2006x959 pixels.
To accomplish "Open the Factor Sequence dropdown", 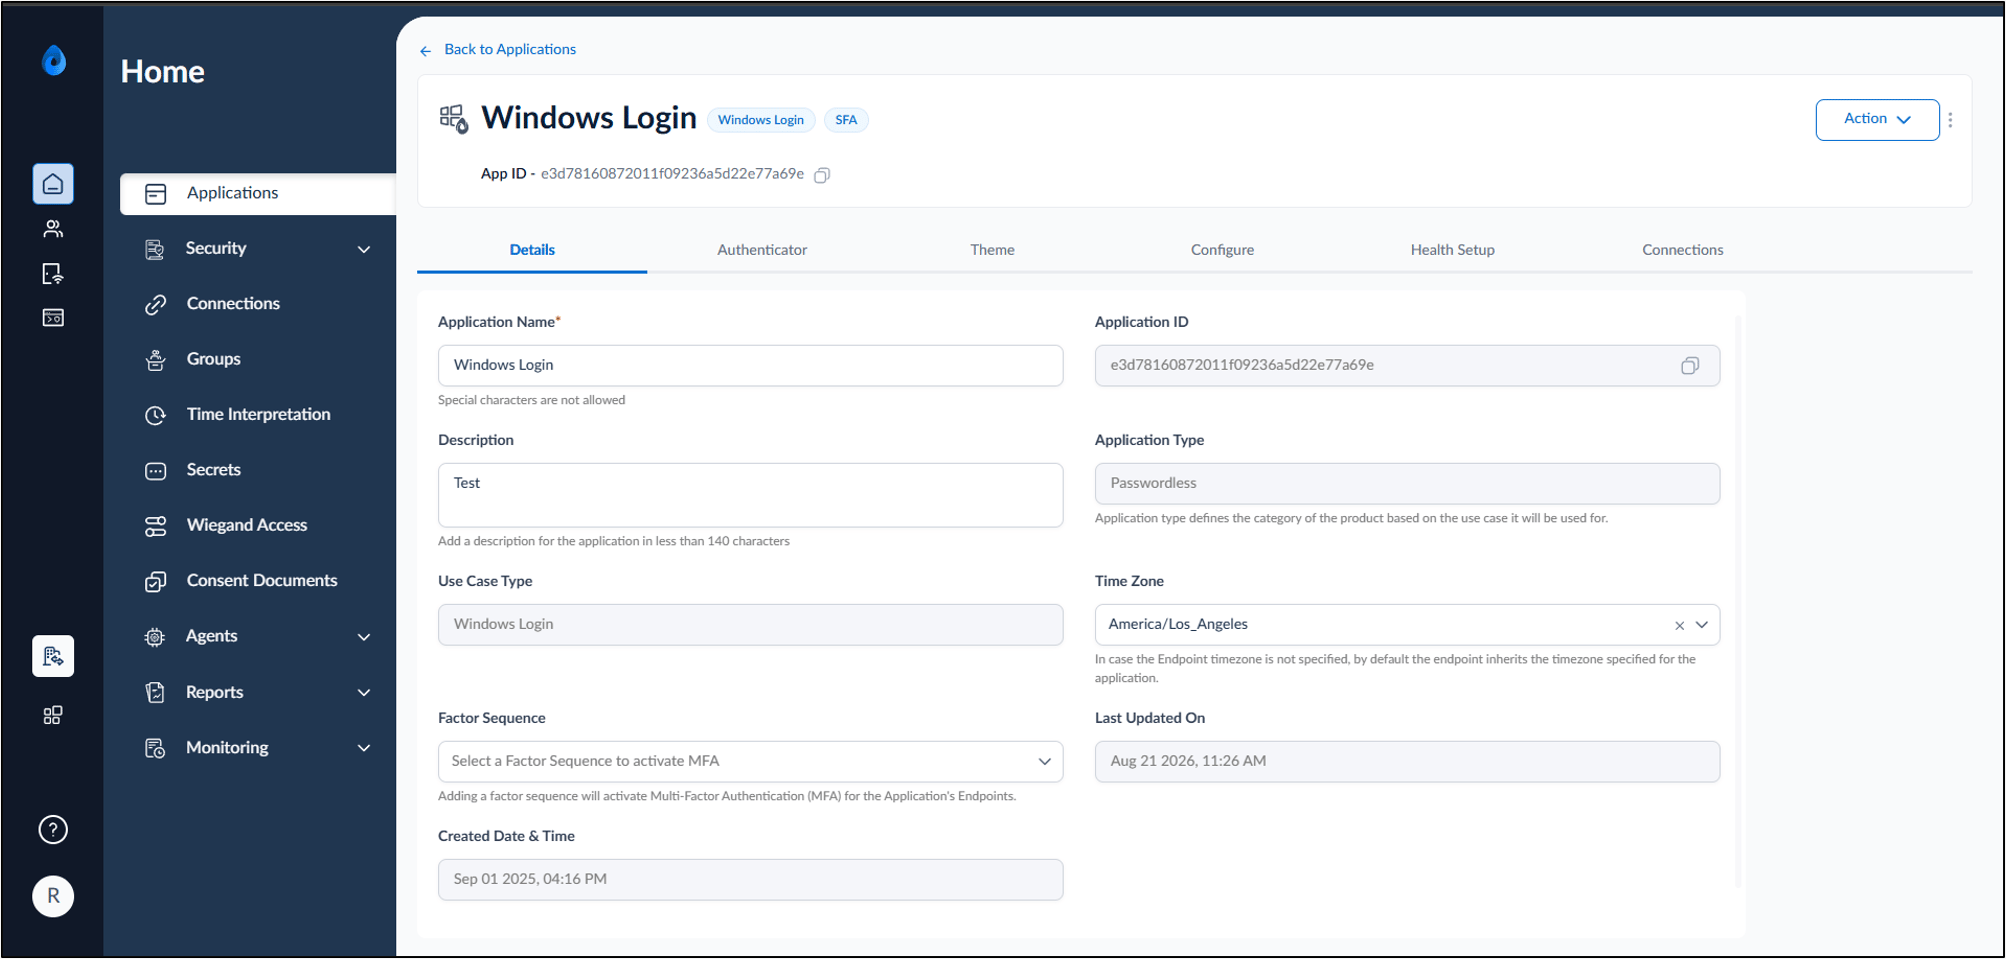I will coord(750,762).
